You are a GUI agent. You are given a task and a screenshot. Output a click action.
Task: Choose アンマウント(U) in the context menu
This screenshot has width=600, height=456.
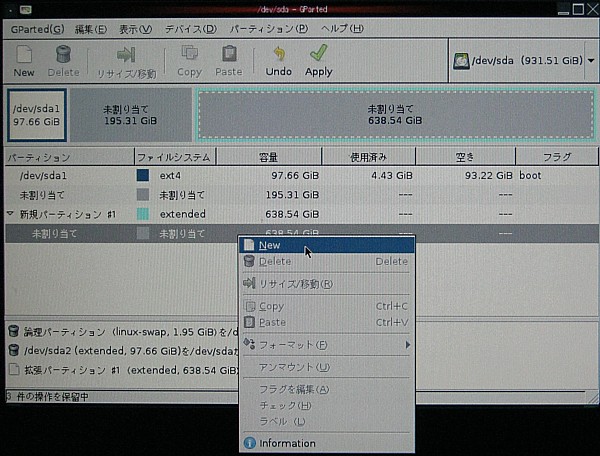(x=327, y=367)
